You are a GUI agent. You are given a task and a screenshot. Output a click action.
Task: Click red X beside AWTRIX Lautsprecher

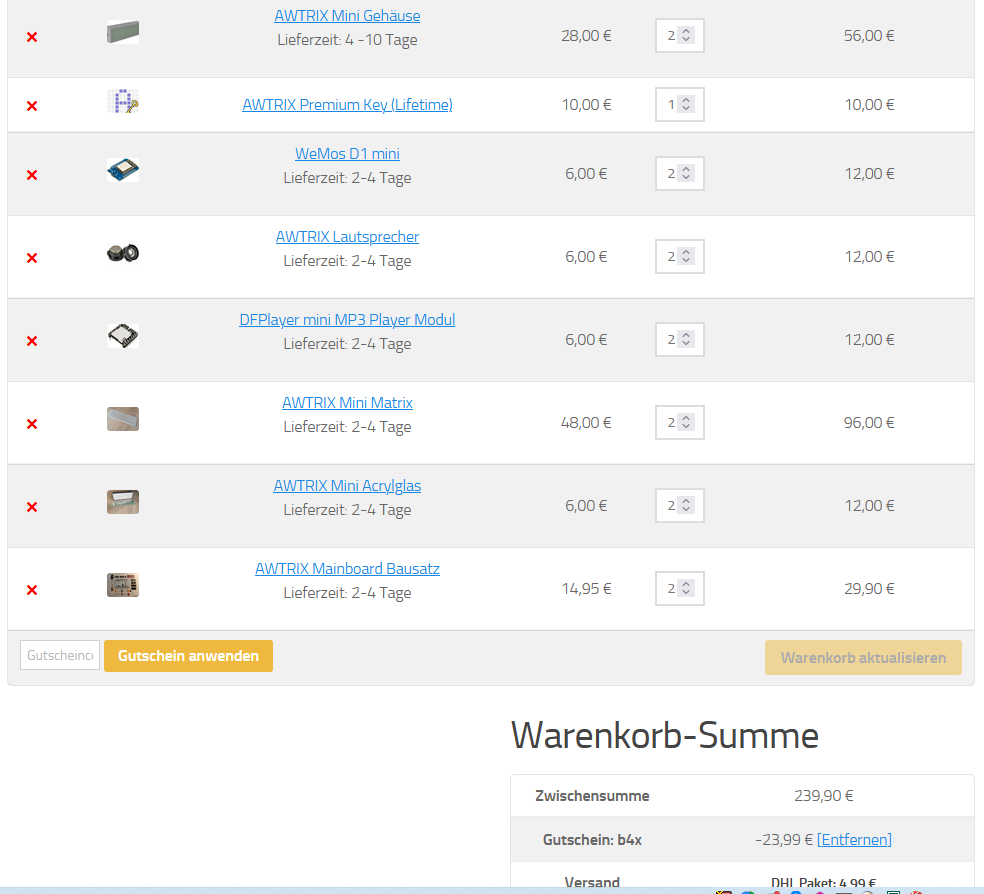pos(32,258)
